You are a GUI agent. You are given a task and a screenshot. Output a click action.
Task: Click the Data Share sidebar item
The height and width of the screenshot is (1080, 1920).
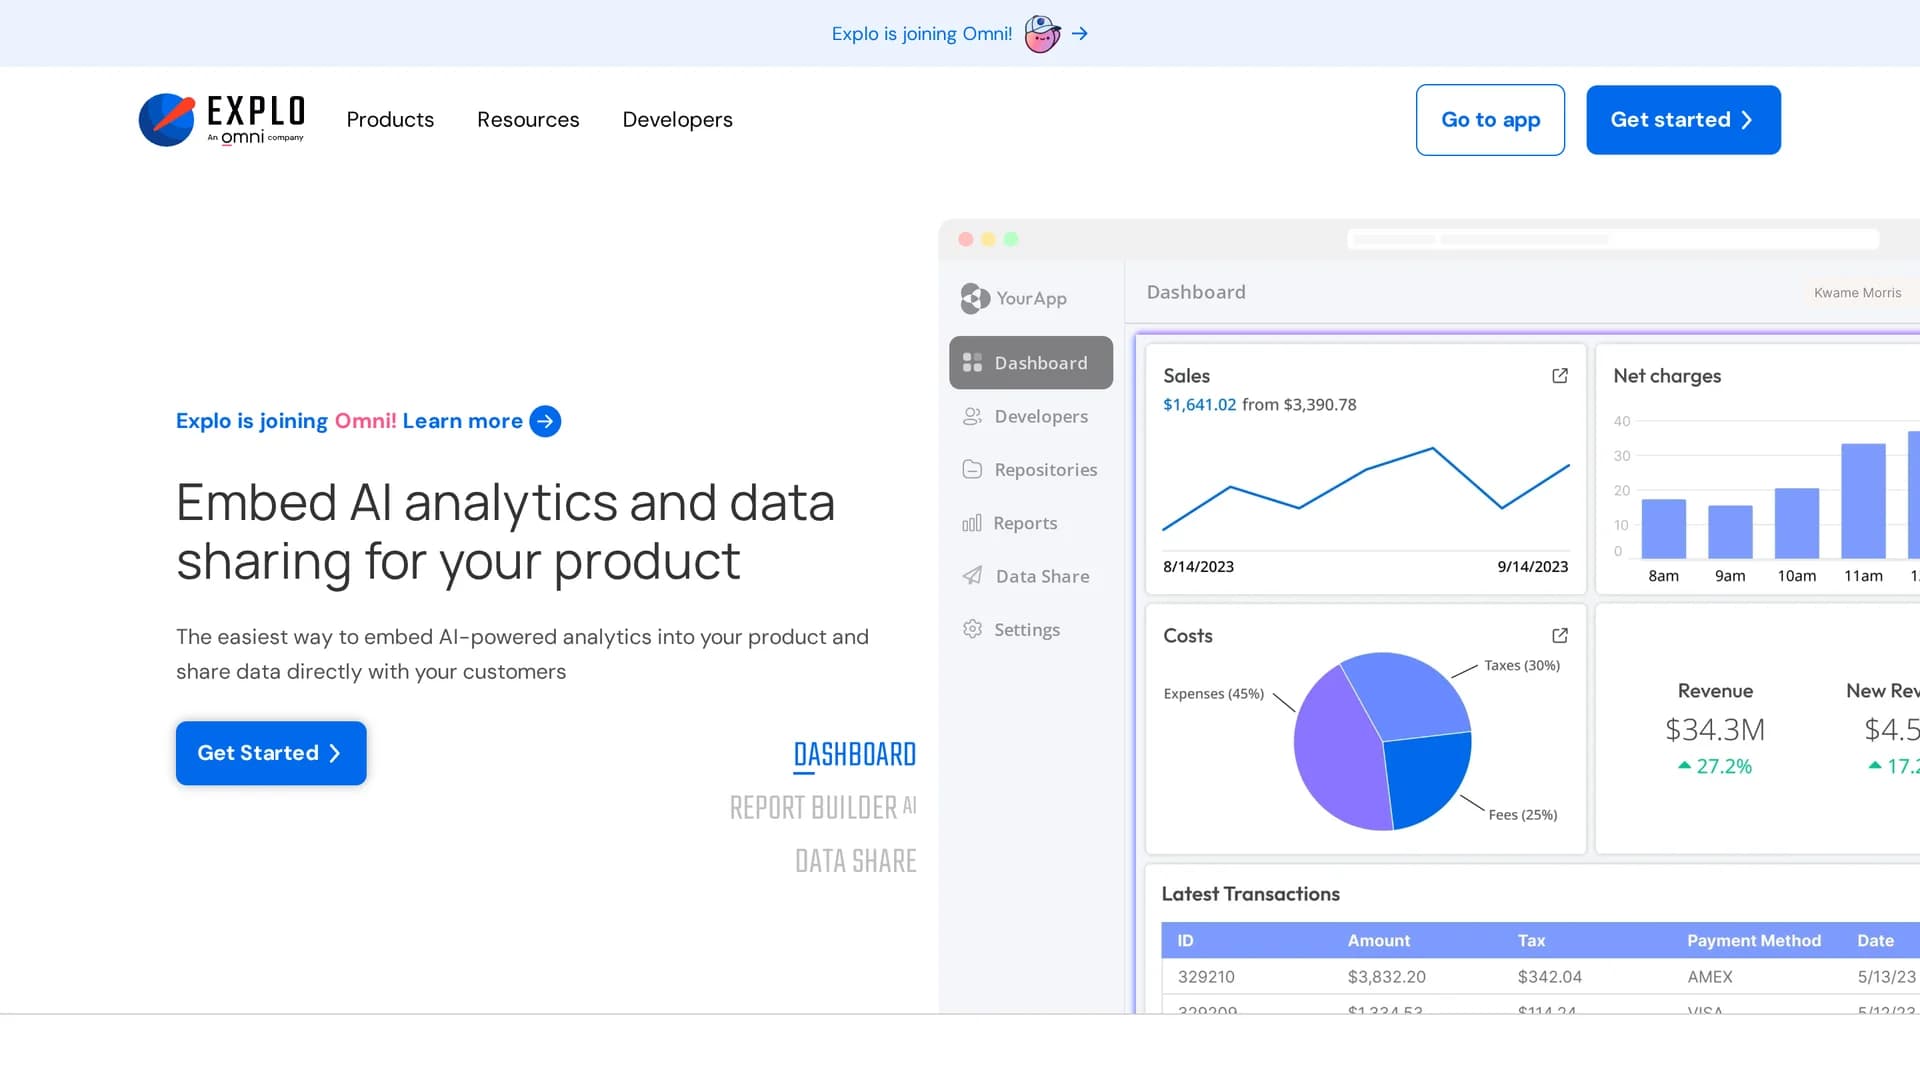[1031, 576]
